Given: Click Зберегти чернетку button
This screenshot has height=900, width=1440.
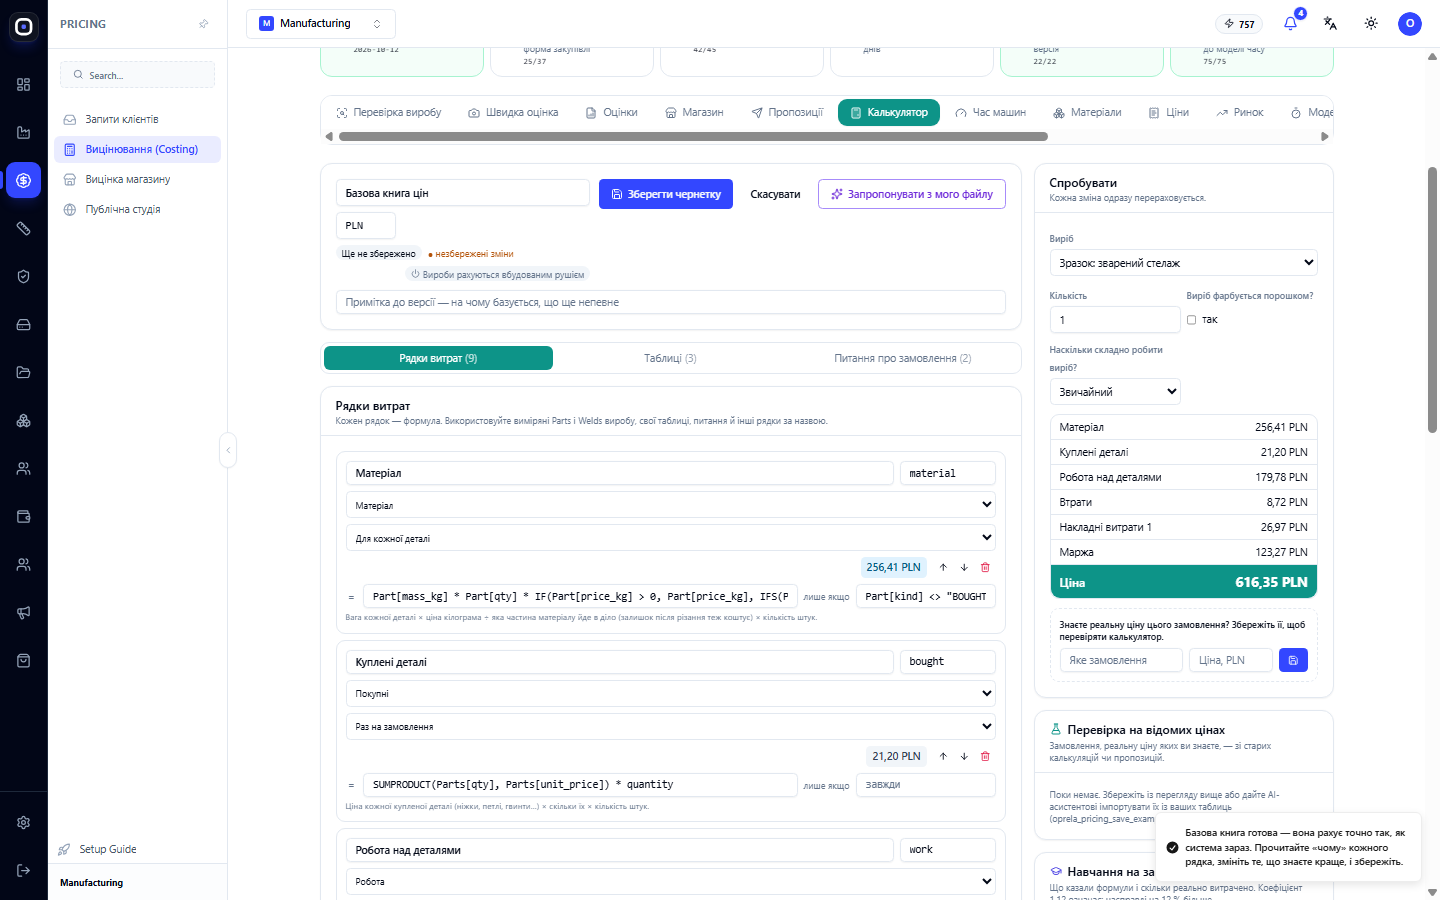Looking at the screenshot, I should pyautogui.click(x=666, y=194).
